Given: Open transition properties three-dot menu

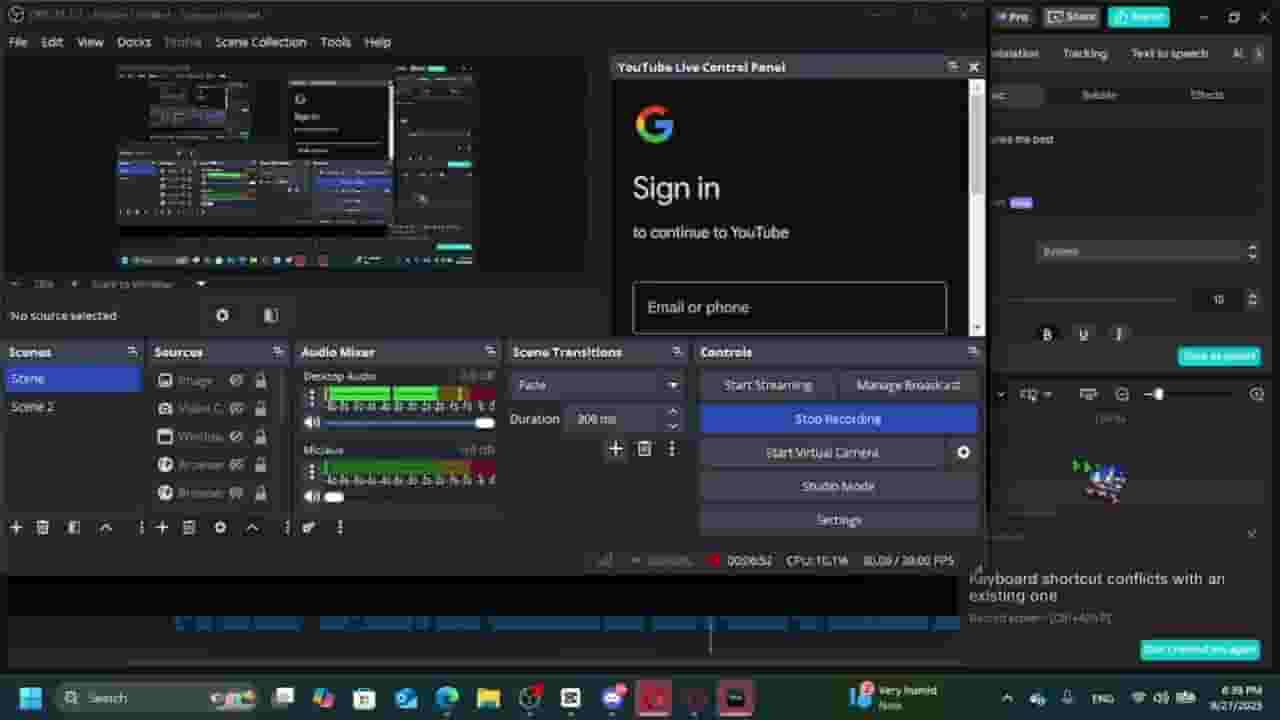Looking at the screenshot, I should (672, 449).
